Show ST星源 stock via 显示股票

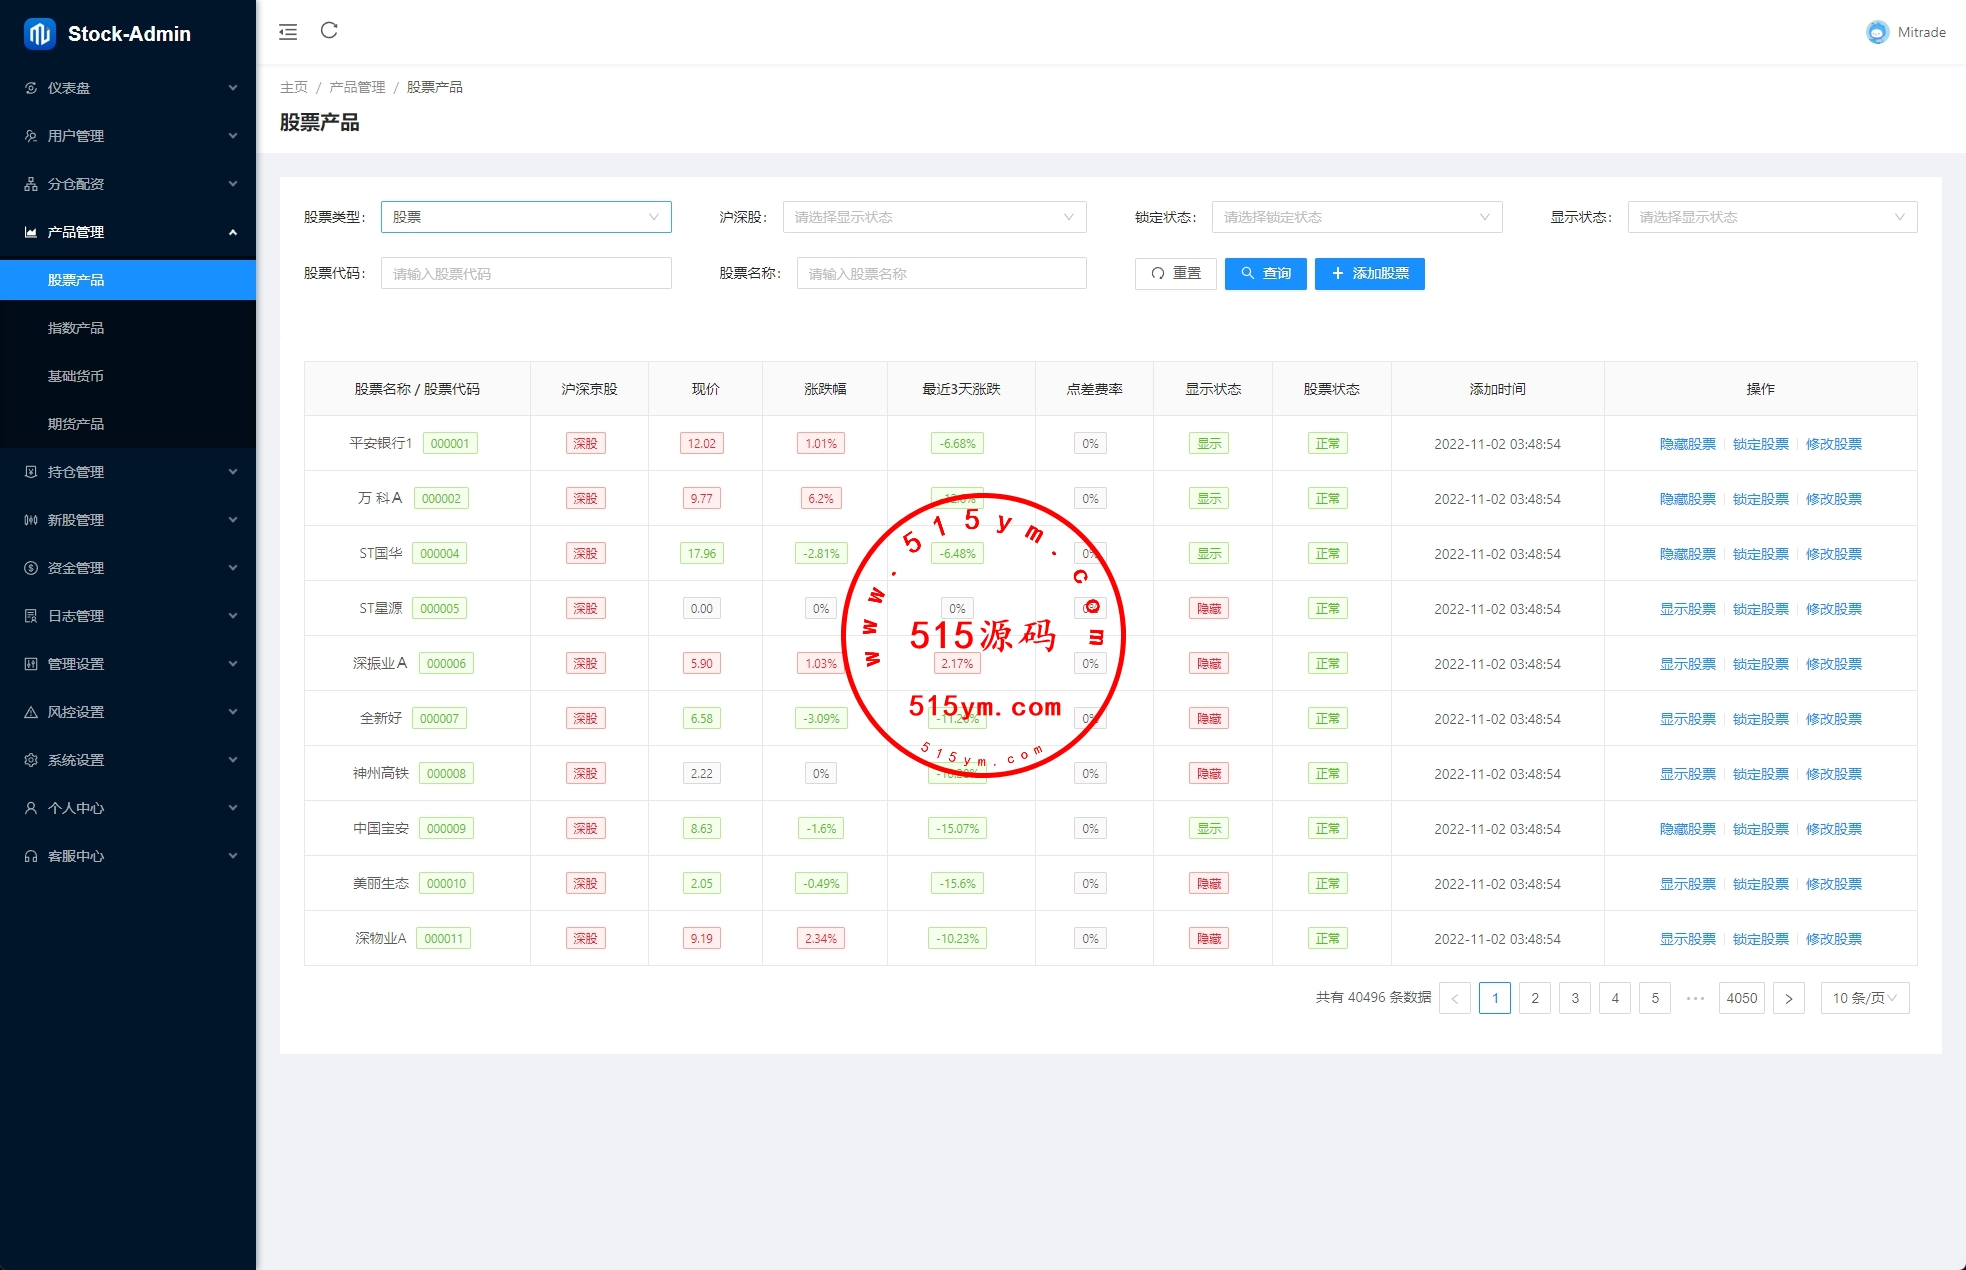pos(1687,609)
